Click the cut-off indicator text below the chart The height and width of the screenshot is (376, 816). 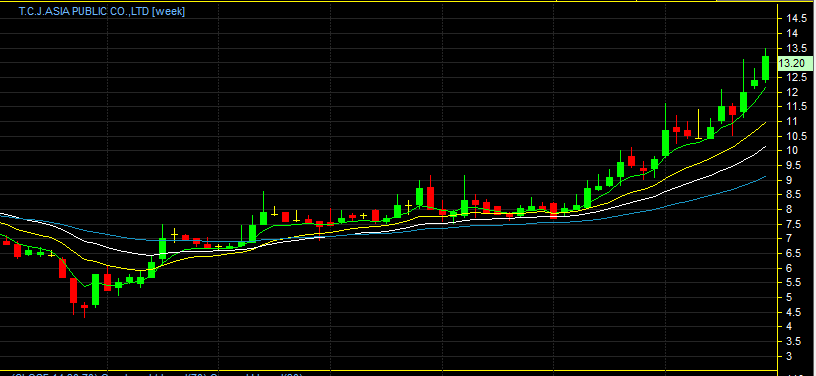click(x=156, y=374)
